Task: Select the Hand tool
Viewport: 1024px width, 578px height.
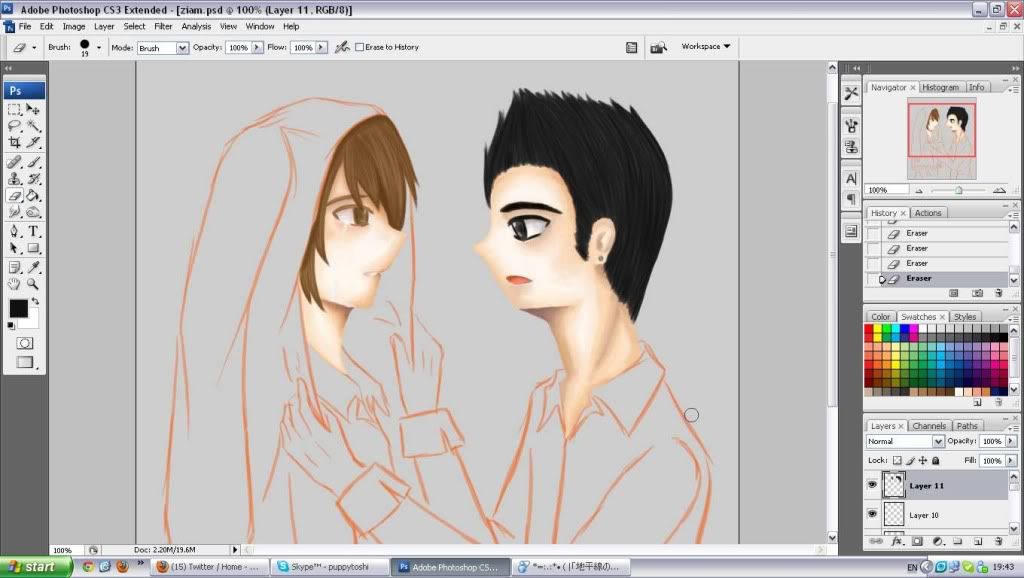Action: click(x=14, y=284)
